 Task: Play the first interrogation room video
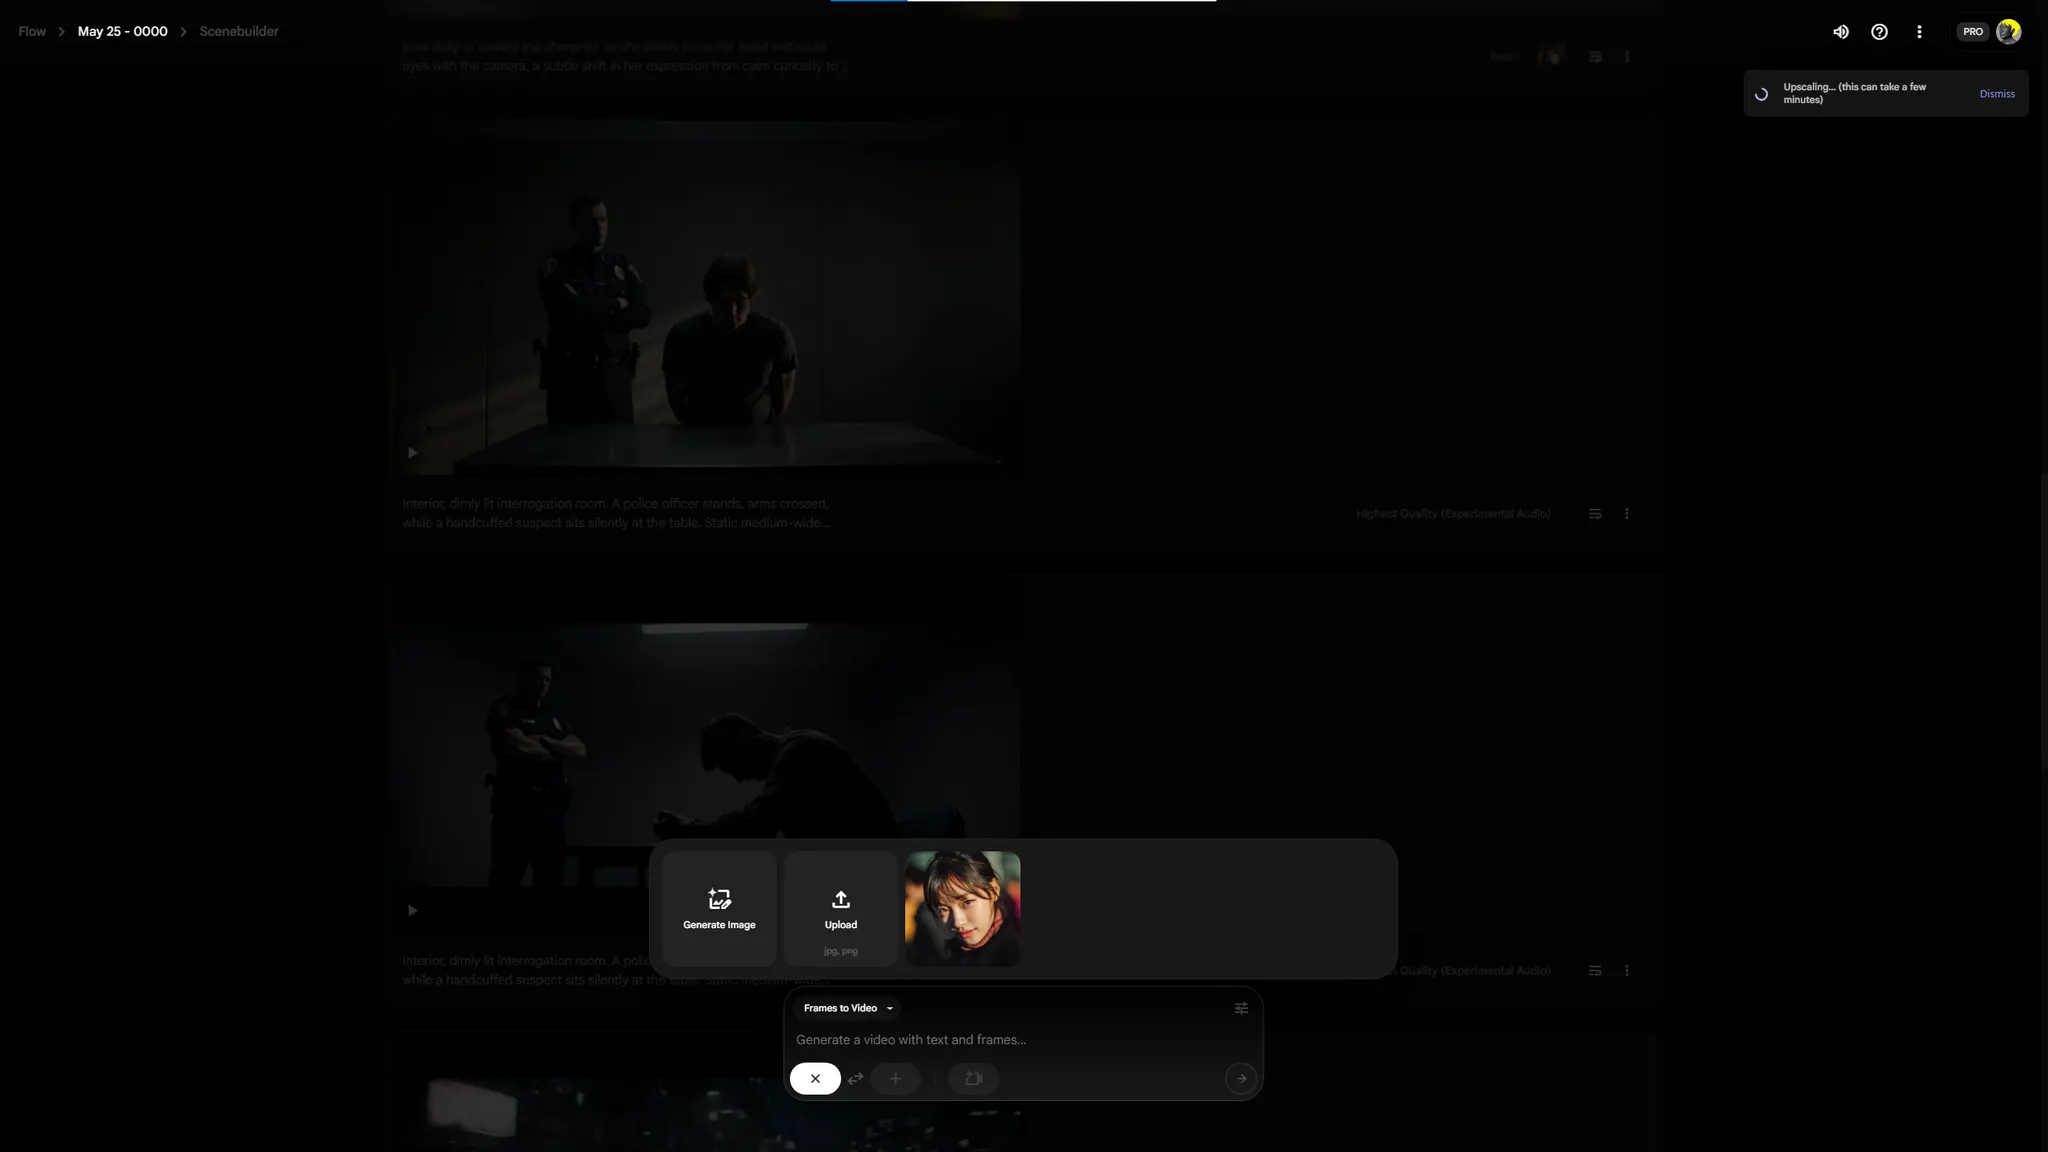pyautogui.click(x=412, y=453)
